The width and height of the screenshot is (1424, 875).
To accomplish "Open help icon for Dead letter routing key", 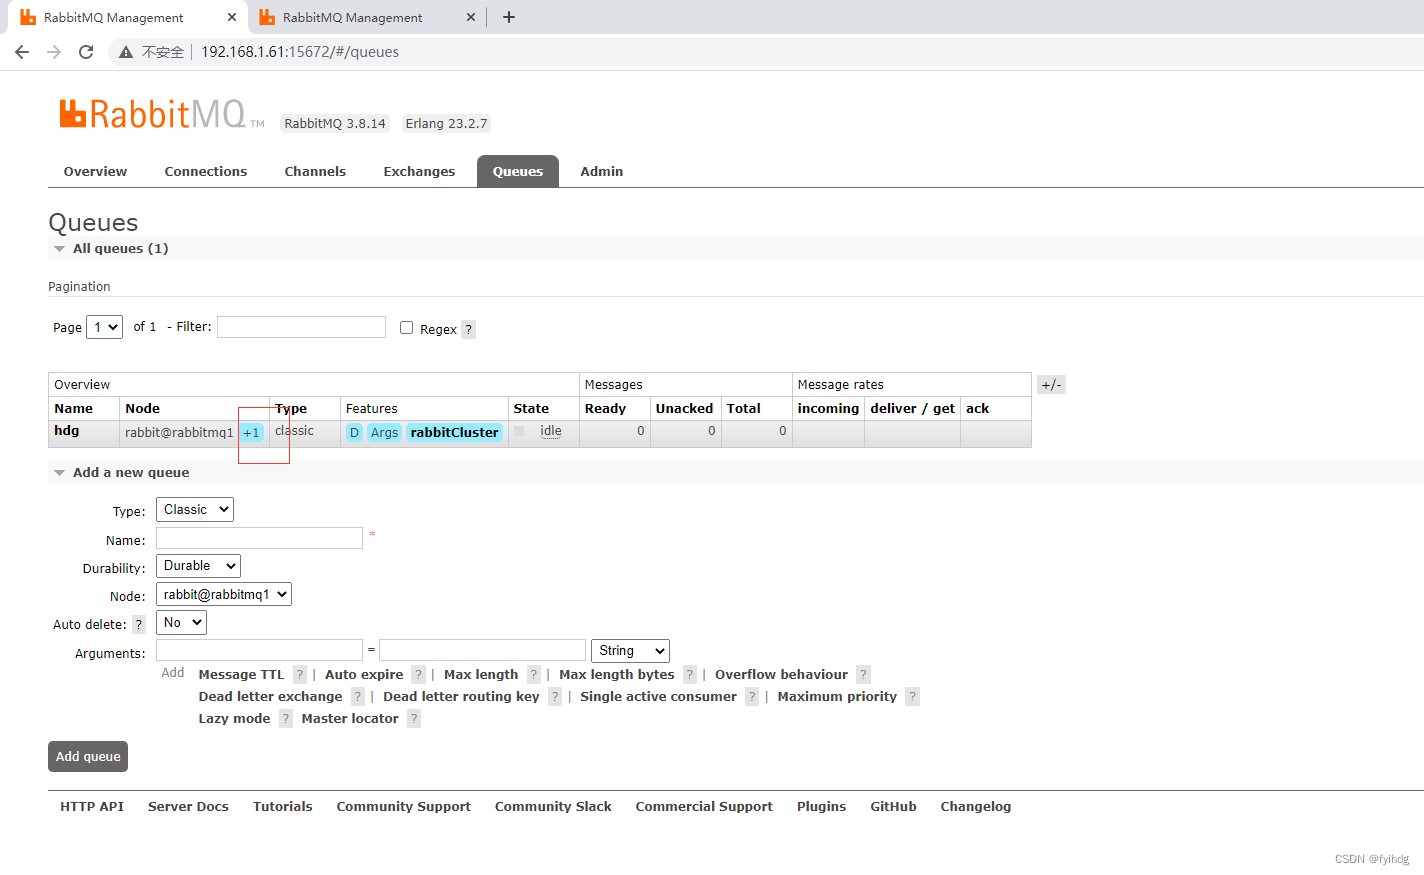I will pos(554,697).
